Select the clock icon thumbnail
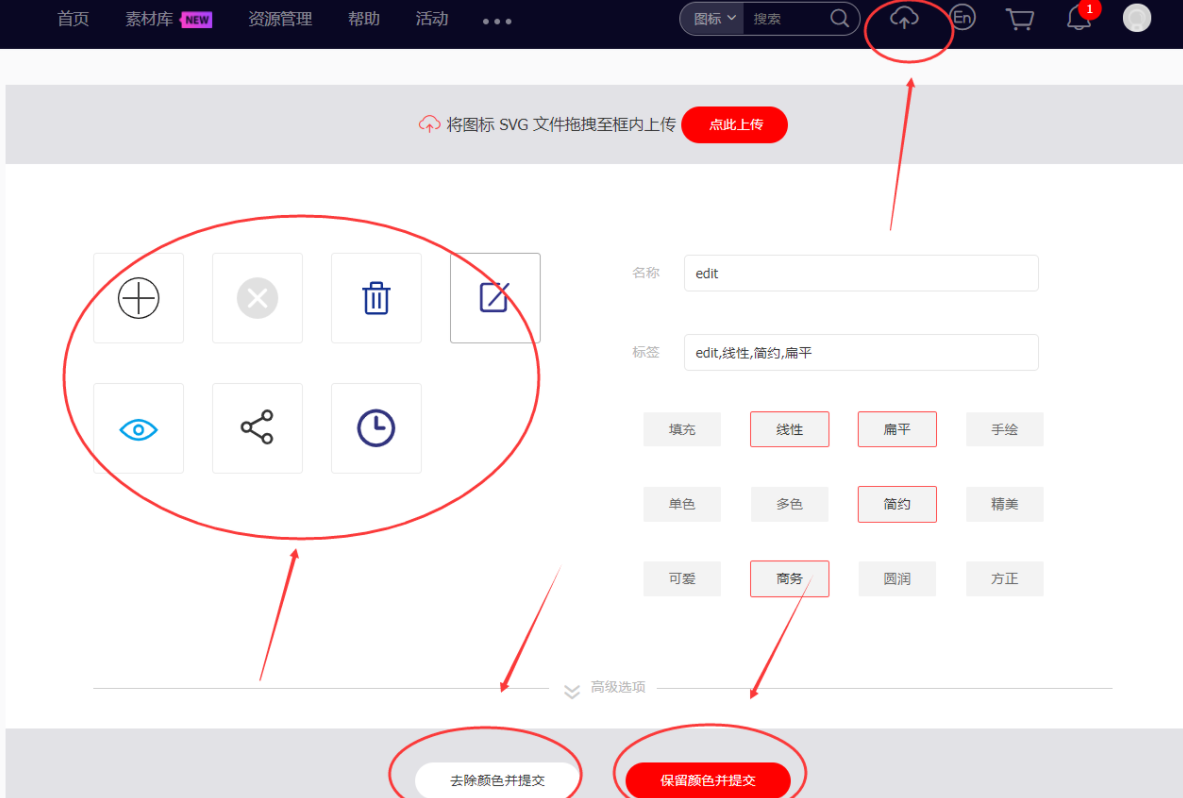1183x798 pixels. coord(376,428)
